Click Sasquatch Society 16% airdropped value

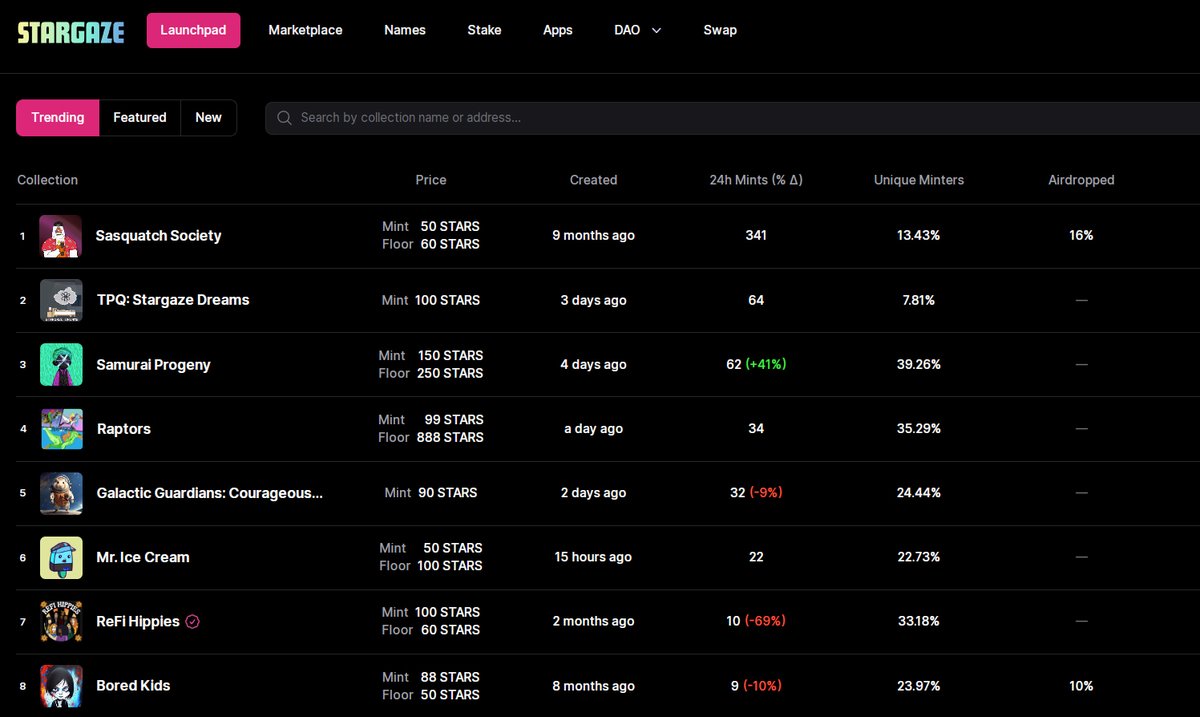tap(1081, 236)
